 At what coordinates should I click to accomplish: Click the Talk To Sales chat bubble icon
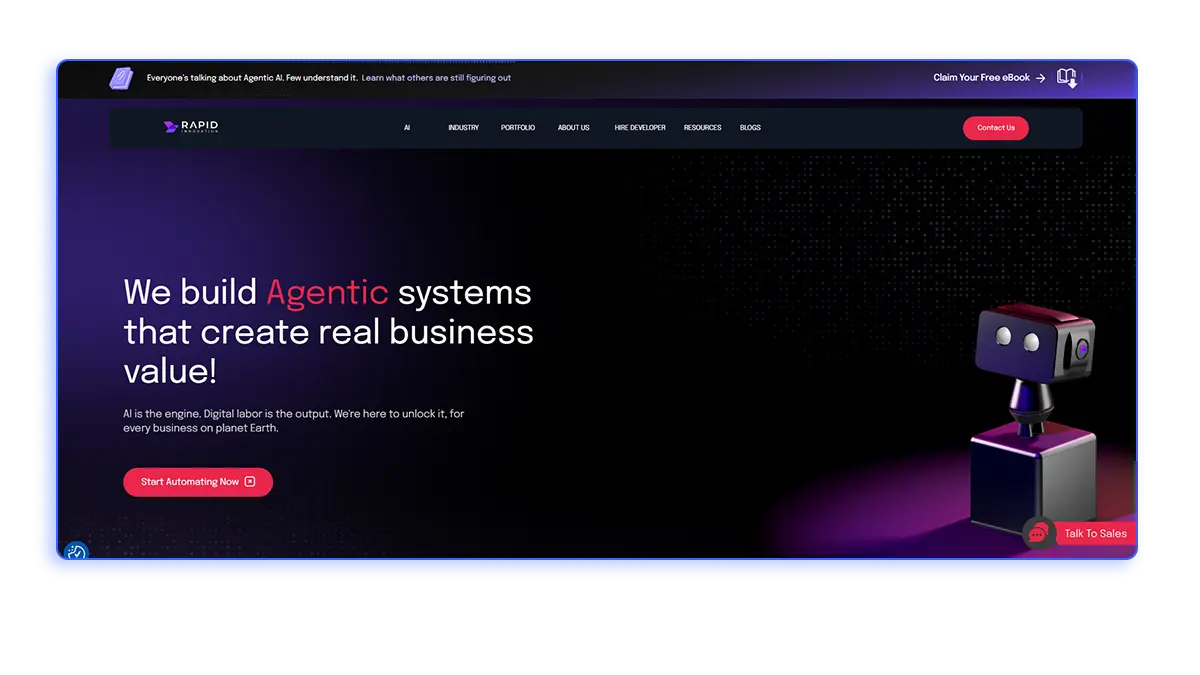click(x=1038, y=534)
